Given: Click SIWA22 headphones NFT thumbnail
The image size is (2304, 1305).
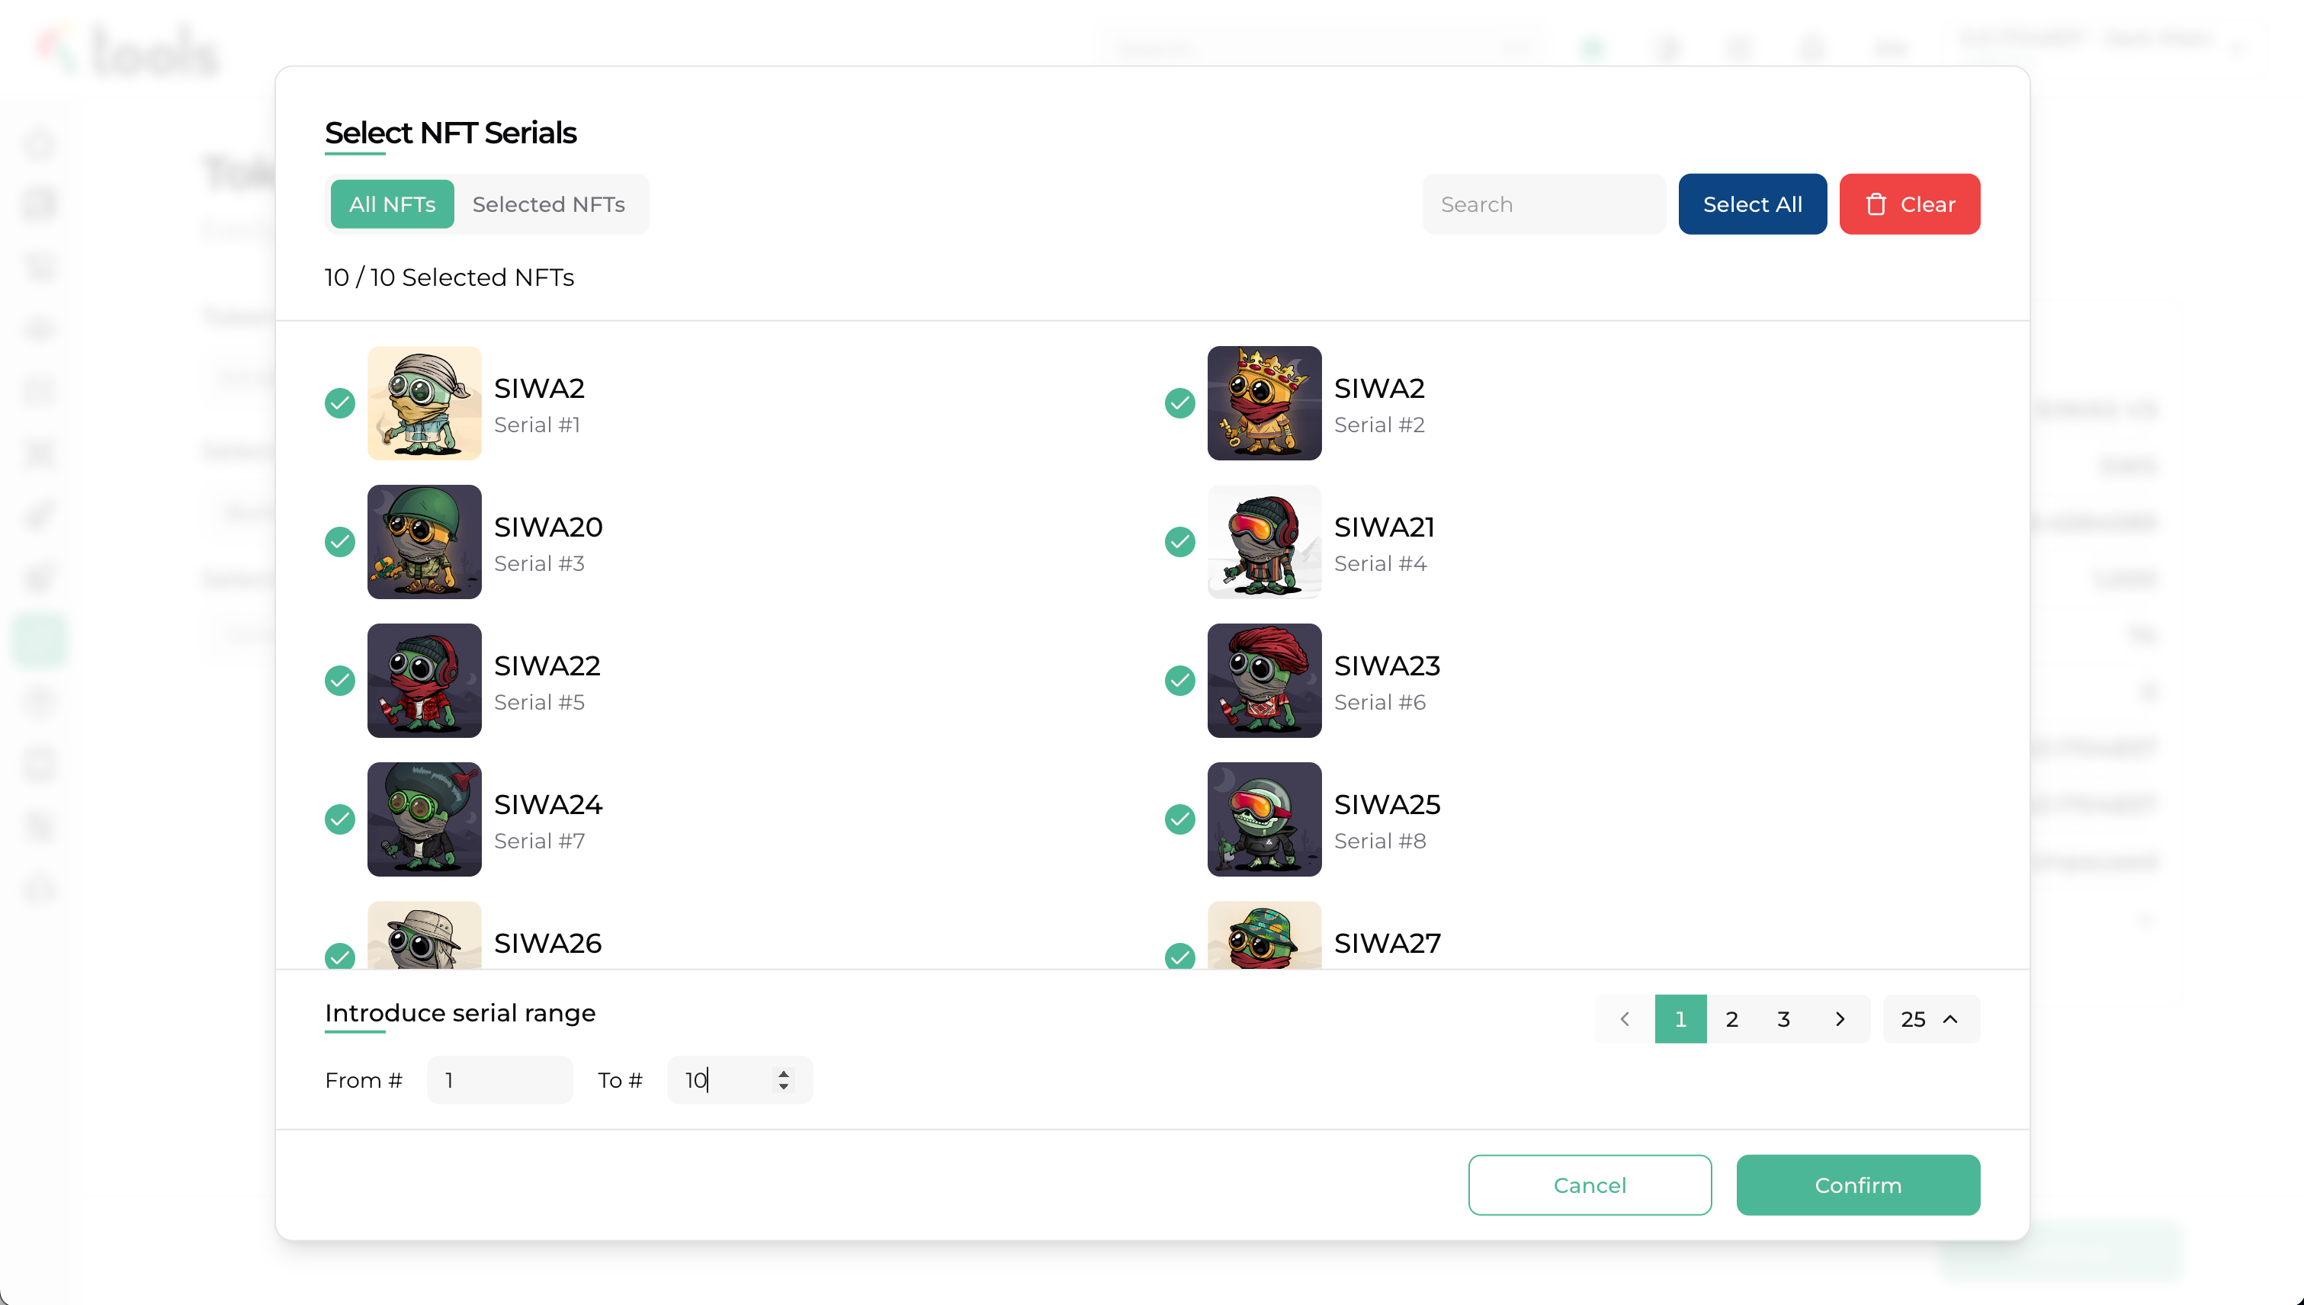Looking at the screenshot, I should (424, 681).
